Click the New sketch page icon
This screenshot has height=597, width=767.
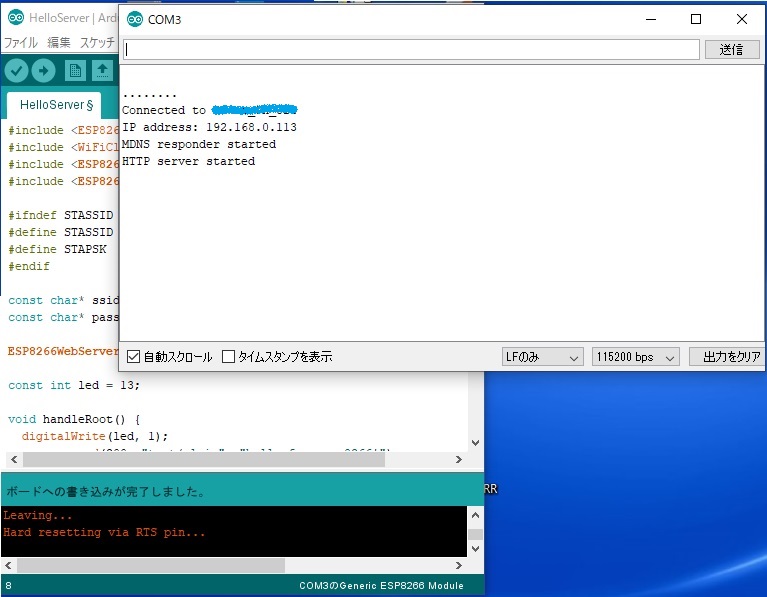tap(75, 71)
